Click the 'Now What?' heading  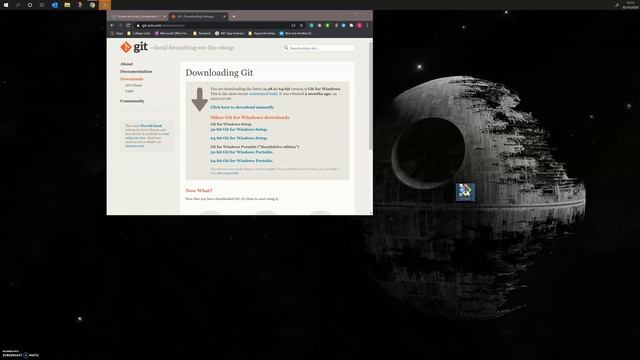199,191
